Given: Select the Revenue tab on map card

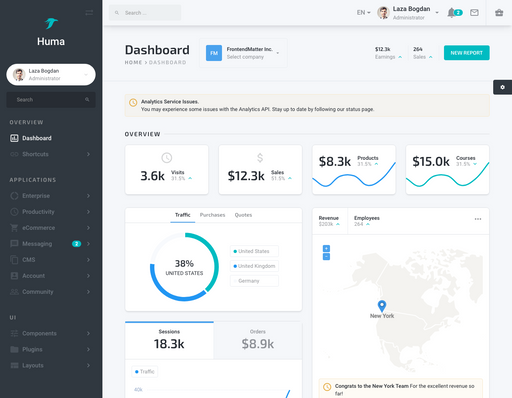Looking at the screenshot, I should coord(330,221).
